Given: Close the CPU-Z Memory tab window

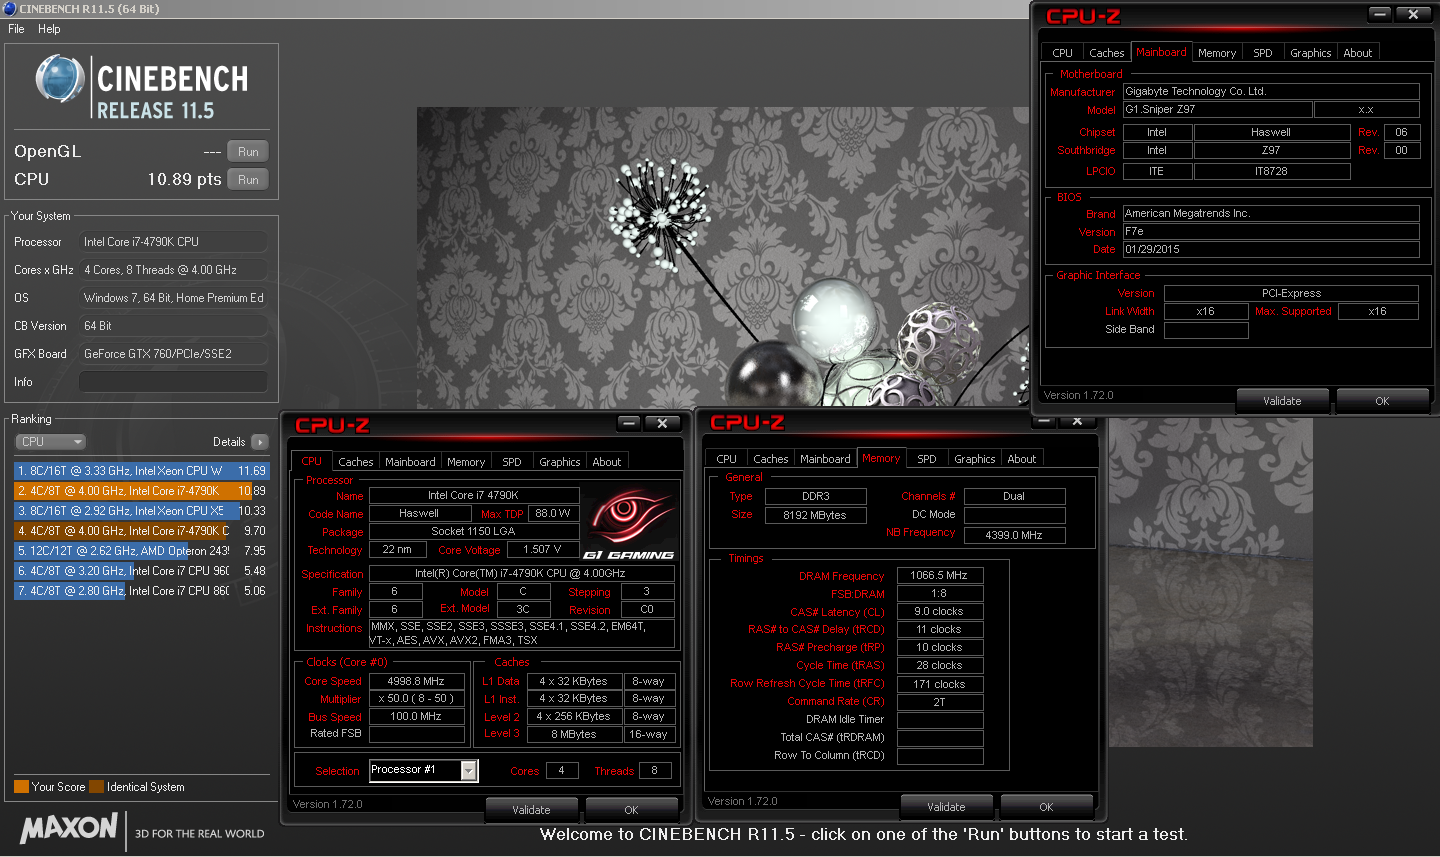Looking at the screenshot, I should click(1077, 421).
